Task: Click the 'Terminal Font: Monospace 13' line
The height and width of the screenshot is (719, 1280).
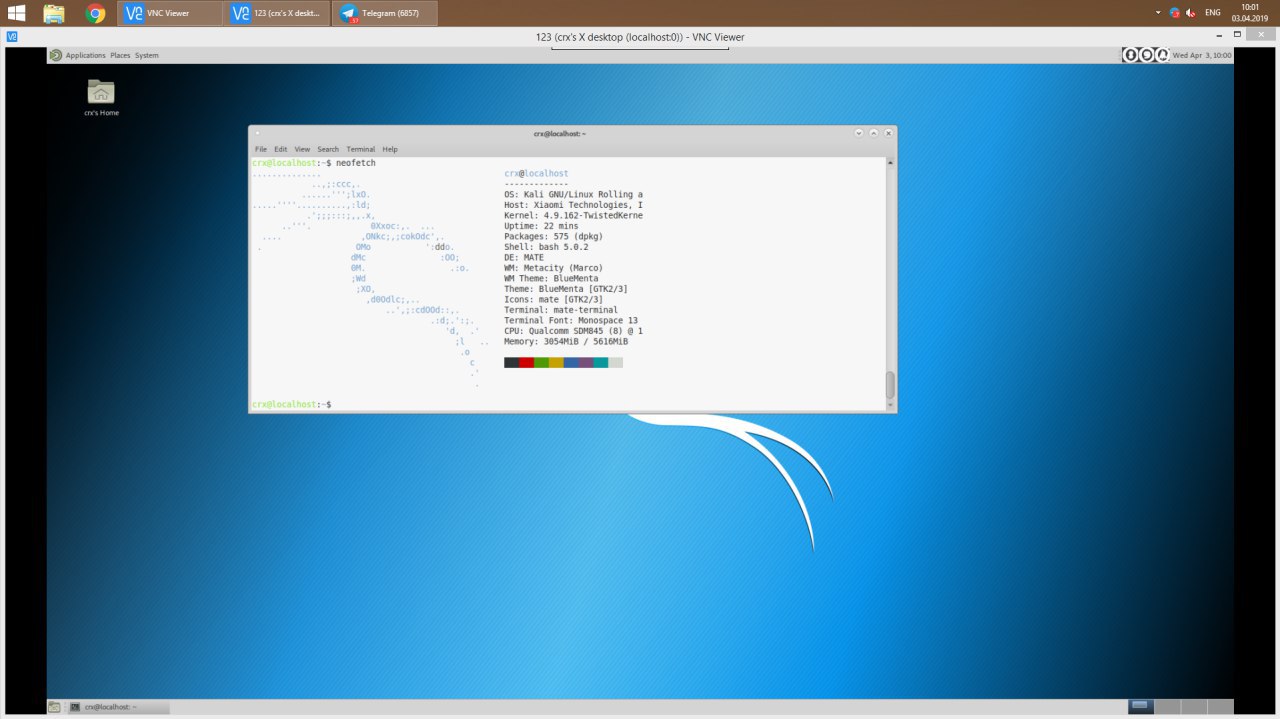Action: coord(571,320)
